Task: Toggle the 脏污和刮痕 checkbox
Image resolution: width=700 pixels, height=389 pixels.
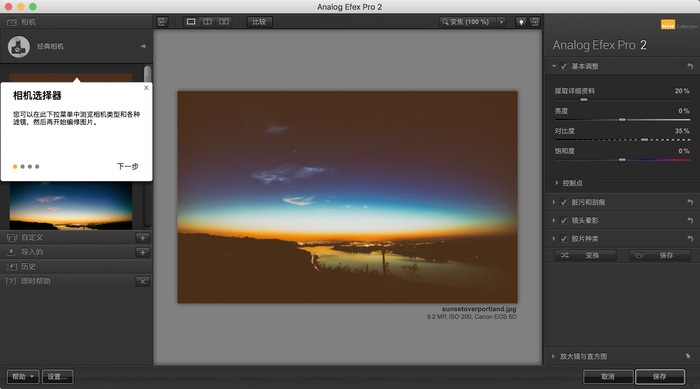Action: coord(564,202)
